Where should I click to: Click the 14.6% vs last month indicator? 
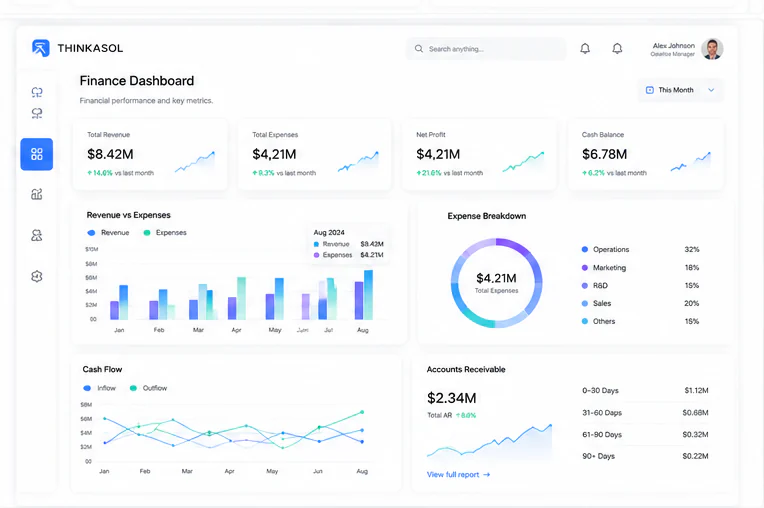tap(120, 173)
